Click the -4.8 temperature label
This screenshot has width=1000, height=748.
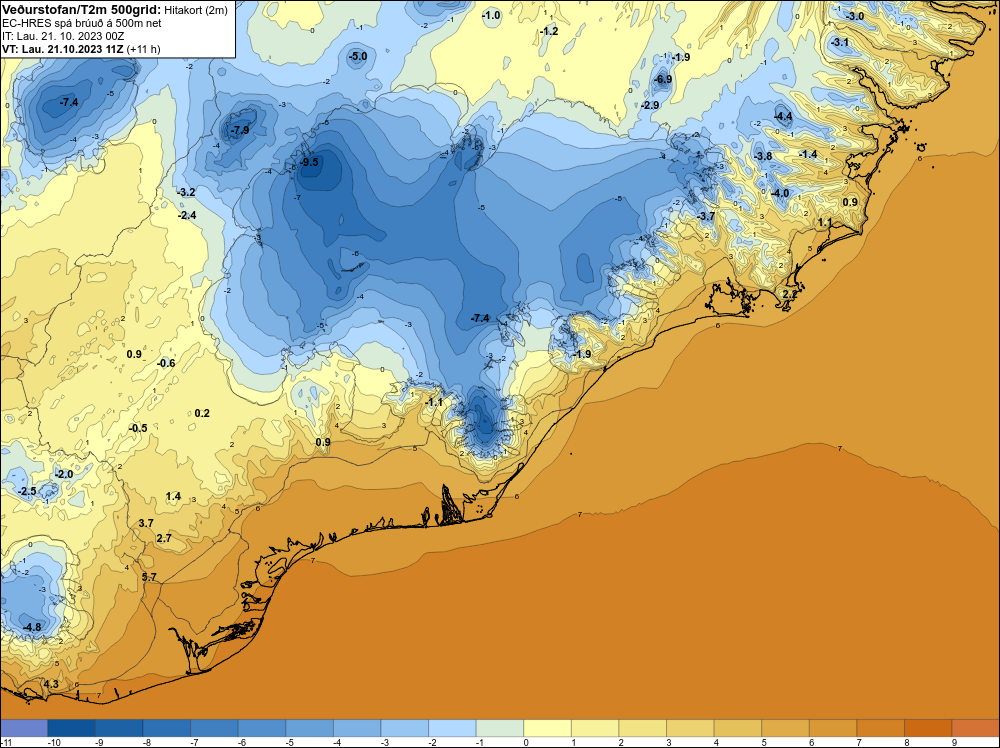[x=32, y=627]
